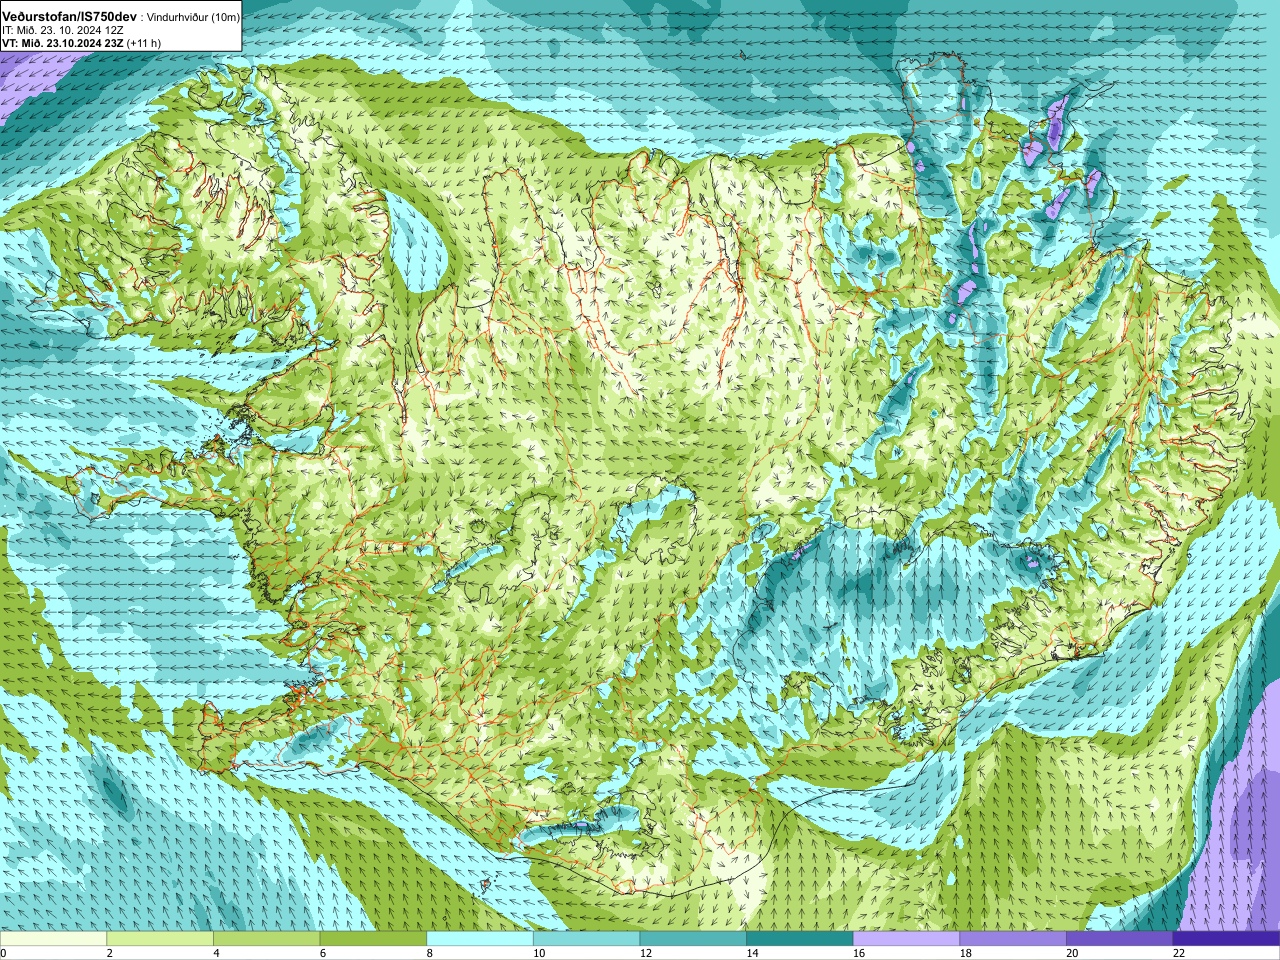Image resolution: width=1280 pixels, height=960 pixels.
Task: Click the 'VT: Mið. 23.10.2024 23Z (+11 h)' line
Action: tap(82, 43)
